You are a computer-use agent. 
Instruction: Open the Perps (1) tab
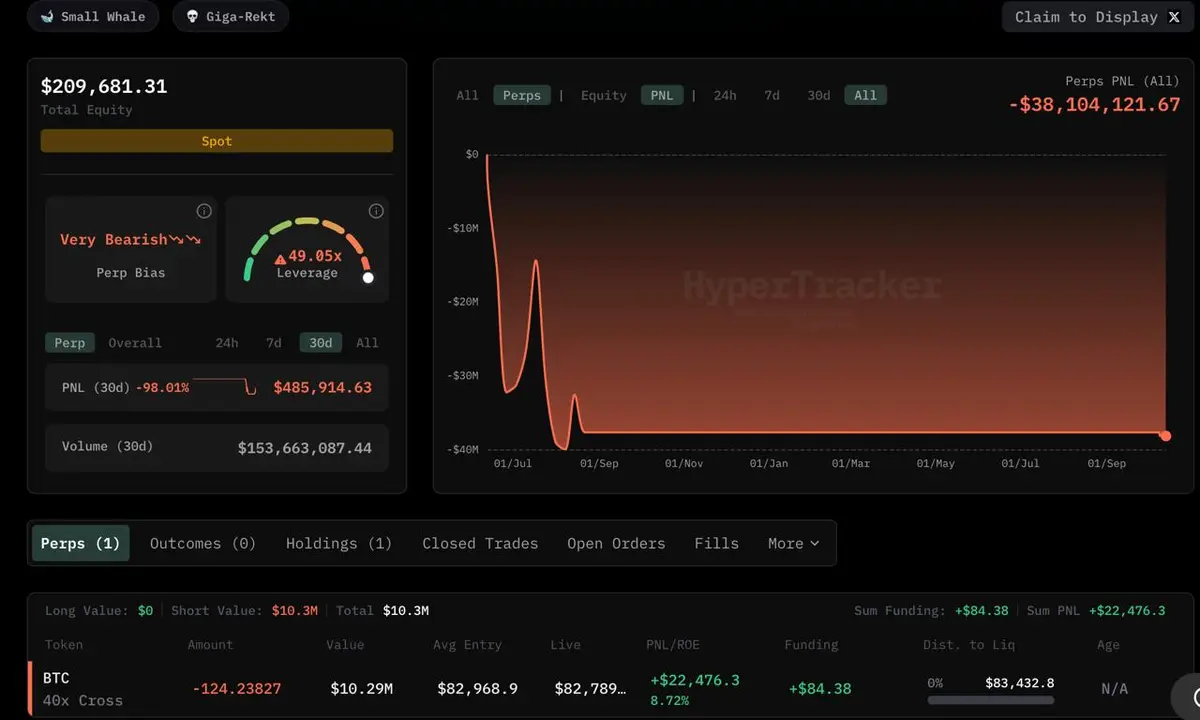81,543
